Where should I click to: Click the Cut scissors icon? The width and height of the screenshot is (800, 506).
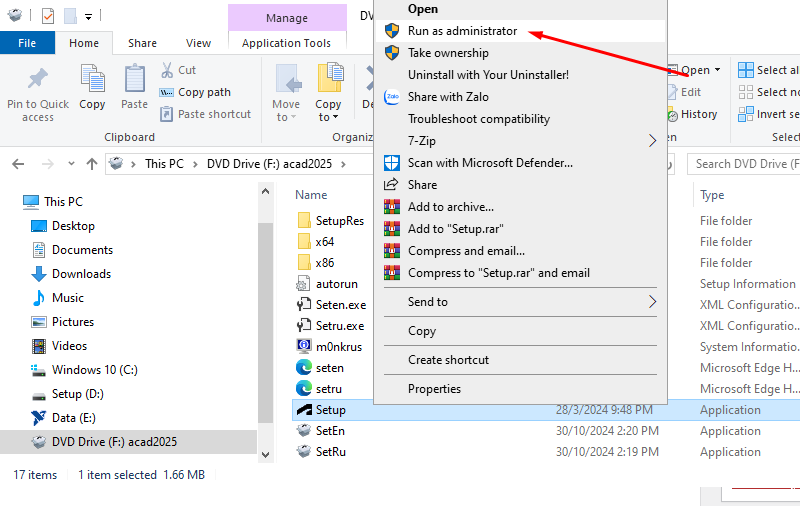click(x=167, y=70)
